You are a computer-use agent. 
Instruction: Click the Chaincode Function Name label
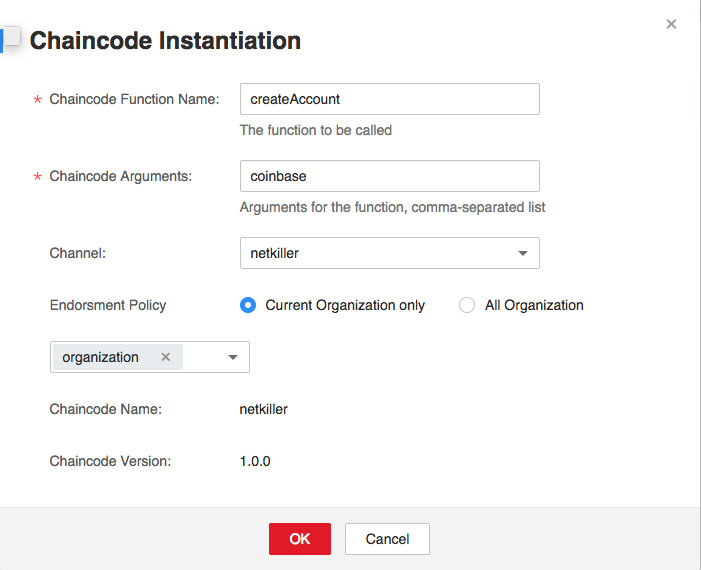click(134, 99)
